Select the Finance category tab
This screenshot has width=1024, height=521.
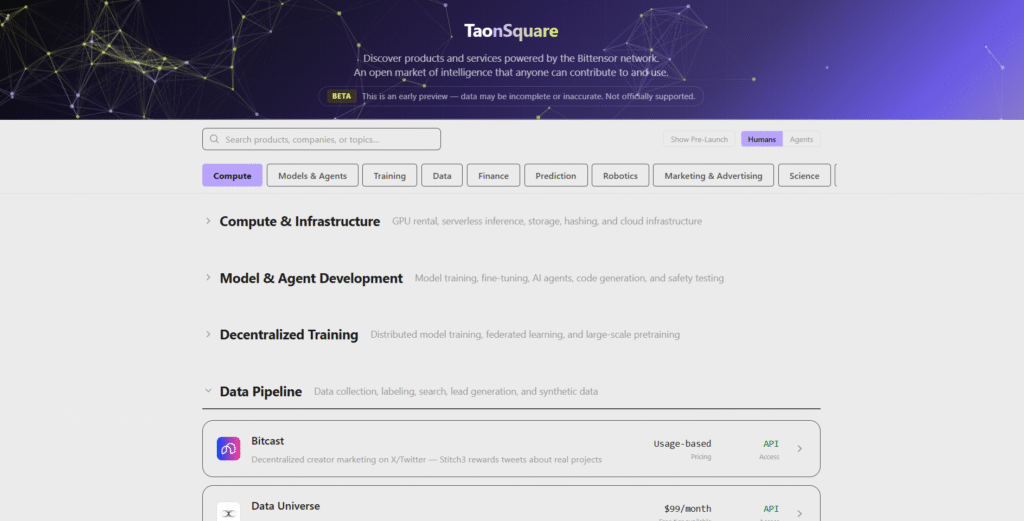493,176
